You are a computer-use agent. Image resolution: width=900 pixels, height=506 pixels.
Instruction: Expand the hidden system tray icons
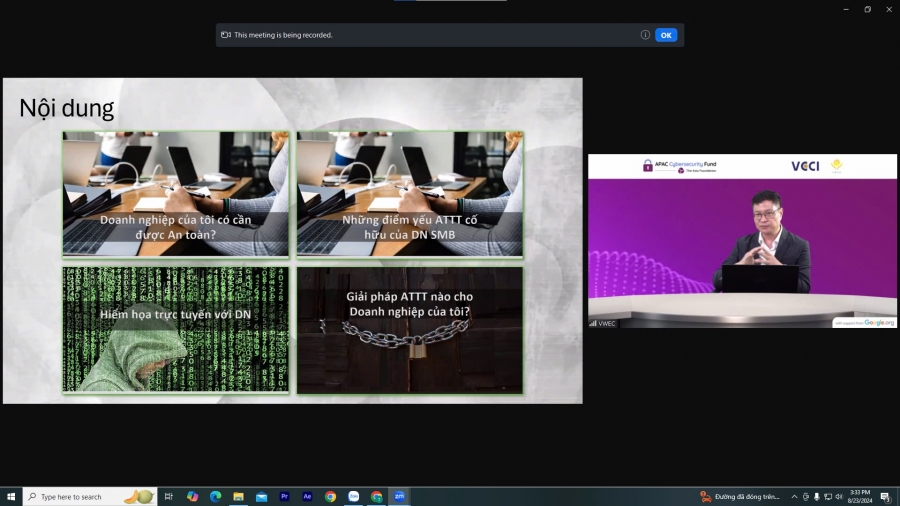pyautogui.click(x=794, y=496)
